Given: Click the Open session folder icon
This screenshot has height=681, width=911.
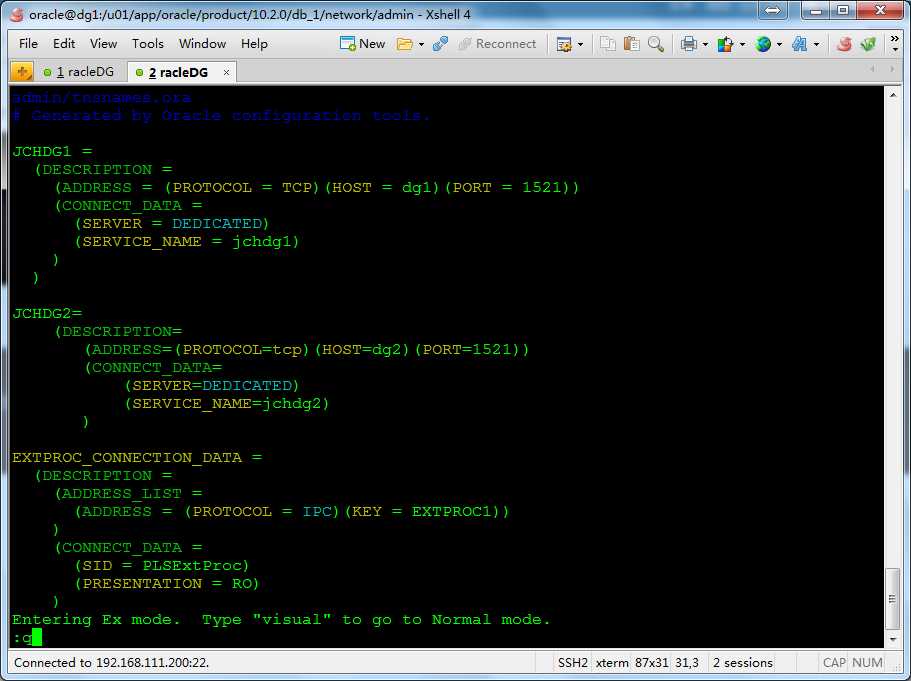Looking at the screenshot, I should point(404,44).
